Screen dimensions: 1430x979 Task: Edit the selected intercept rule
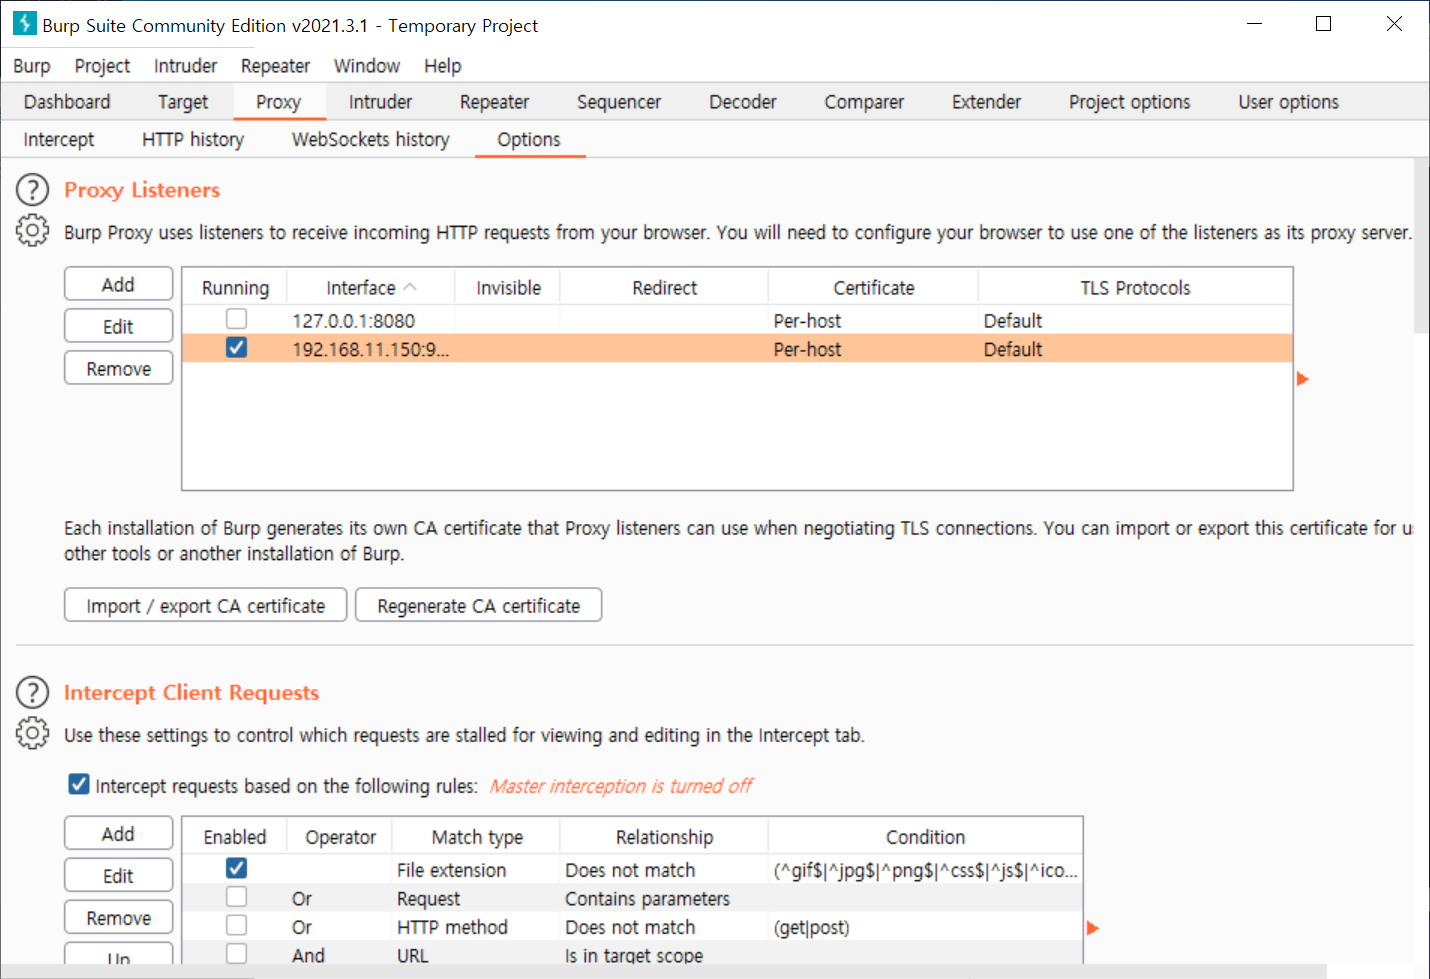tap(118, 875)
